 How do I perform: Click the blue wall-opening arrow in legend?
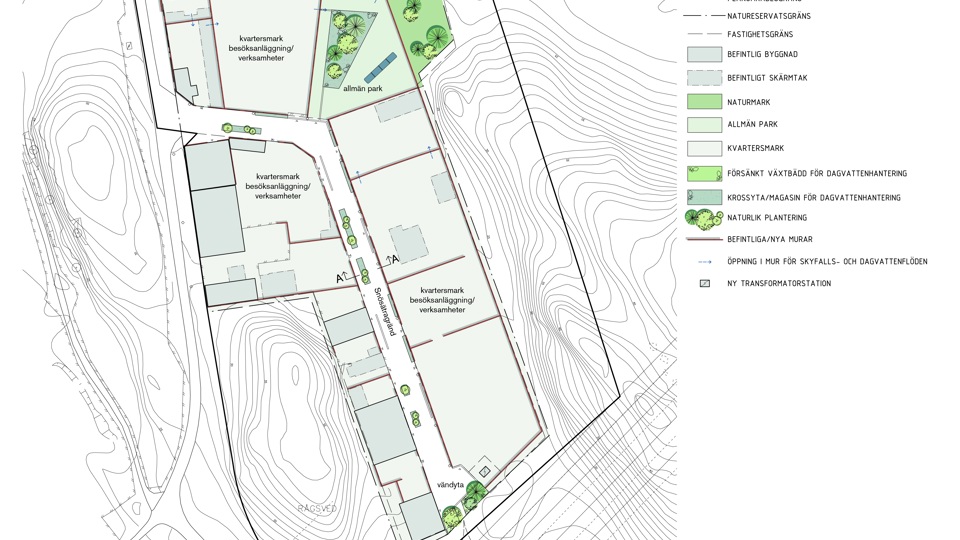click(704, 262)
